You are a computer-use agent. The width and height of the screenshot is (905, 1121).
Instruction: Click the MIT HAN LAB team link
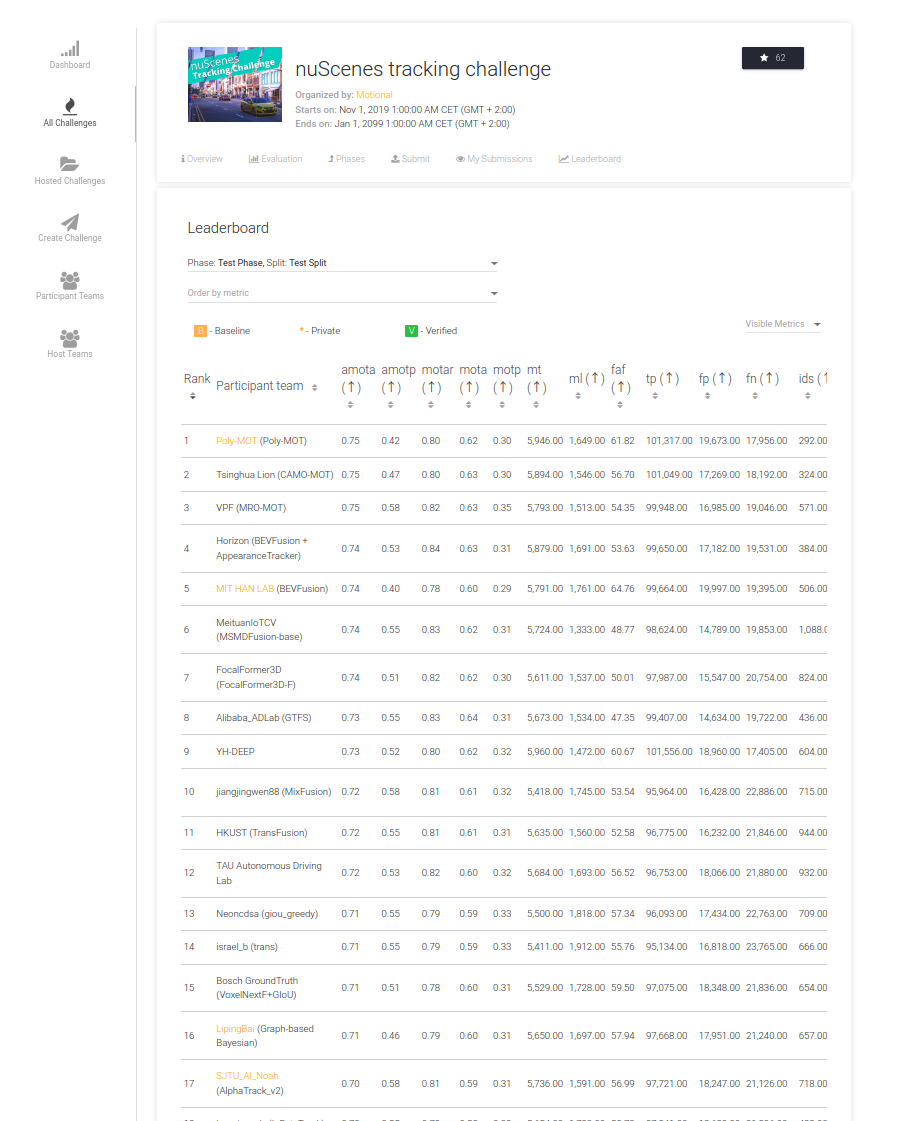click(x=245, y=589)
